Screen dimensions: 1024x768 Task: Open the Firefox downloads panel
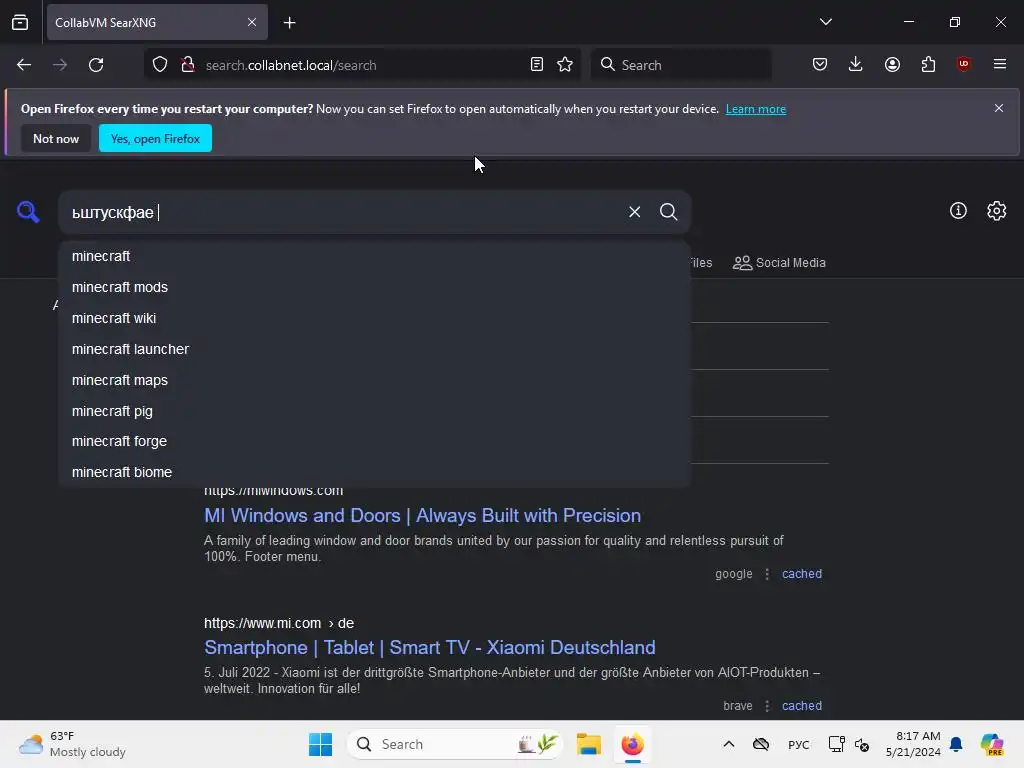pos(856,64)
